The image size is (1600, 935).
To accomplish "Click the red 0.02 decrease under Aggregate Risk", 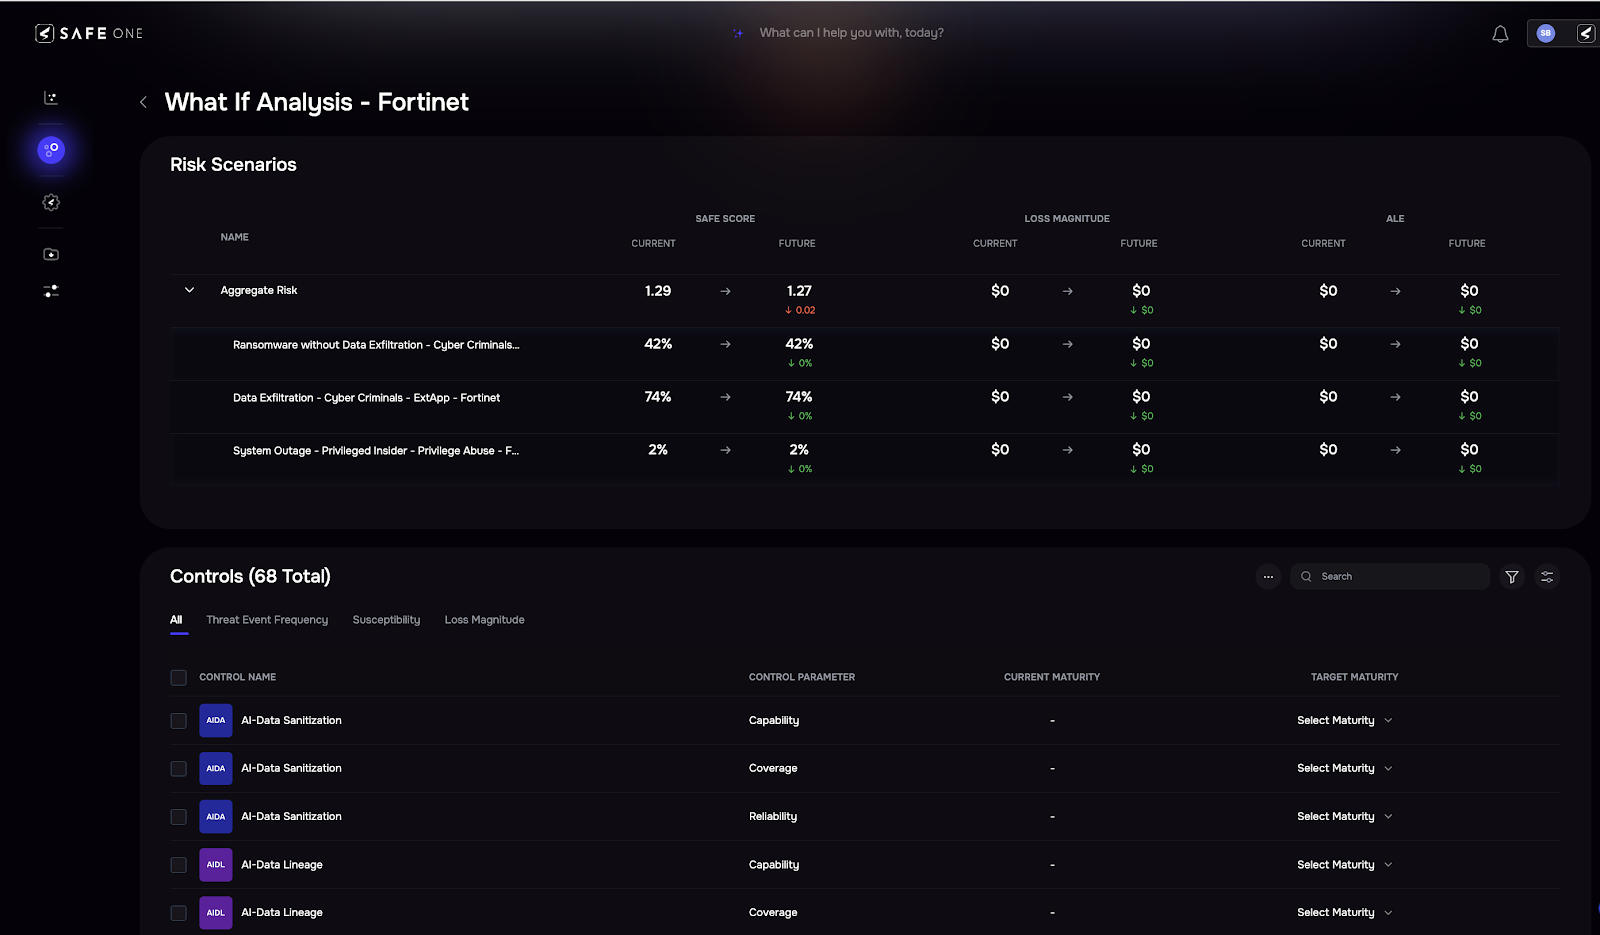I will 800,311.
